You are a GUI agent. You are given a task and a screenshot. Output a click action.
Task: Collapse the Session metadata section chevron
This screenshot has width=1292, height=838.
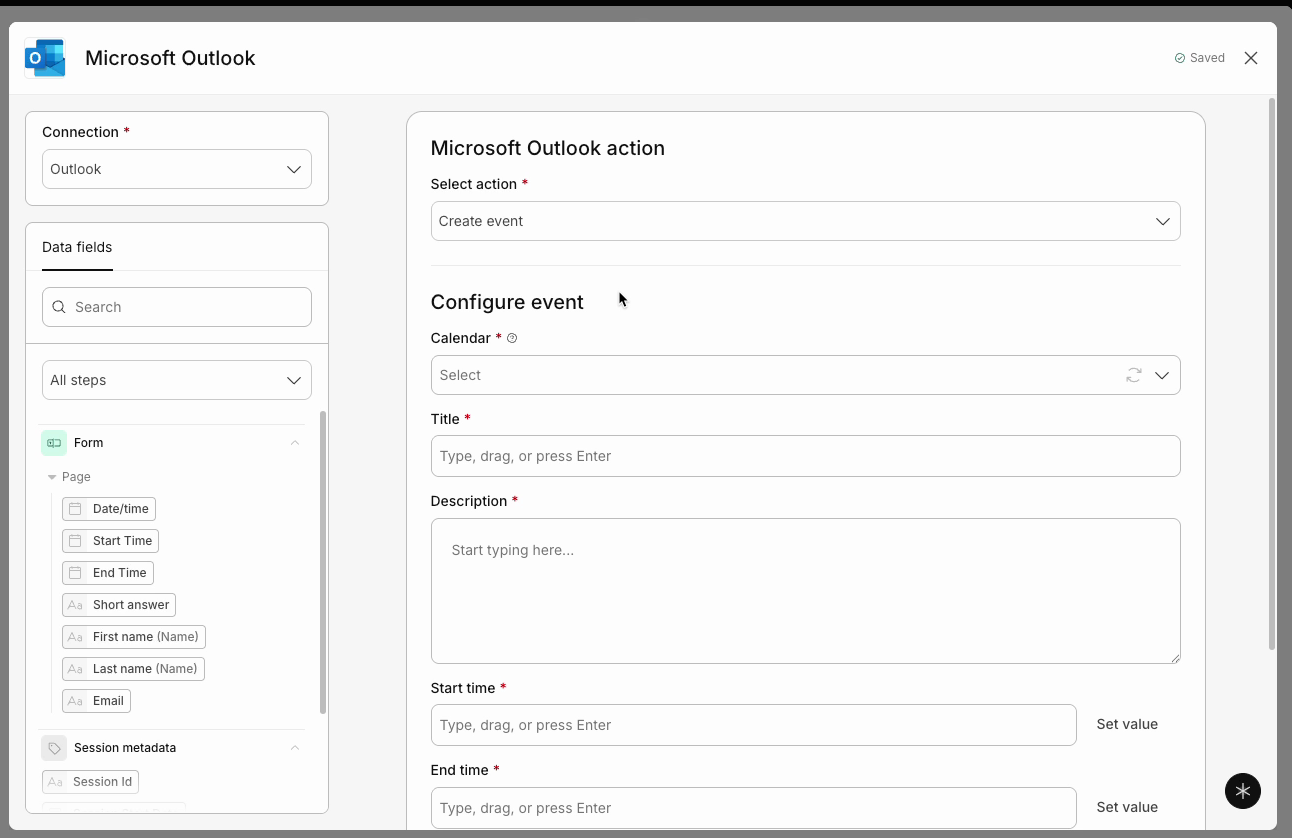pyautogui.click(x=295, y=748)
